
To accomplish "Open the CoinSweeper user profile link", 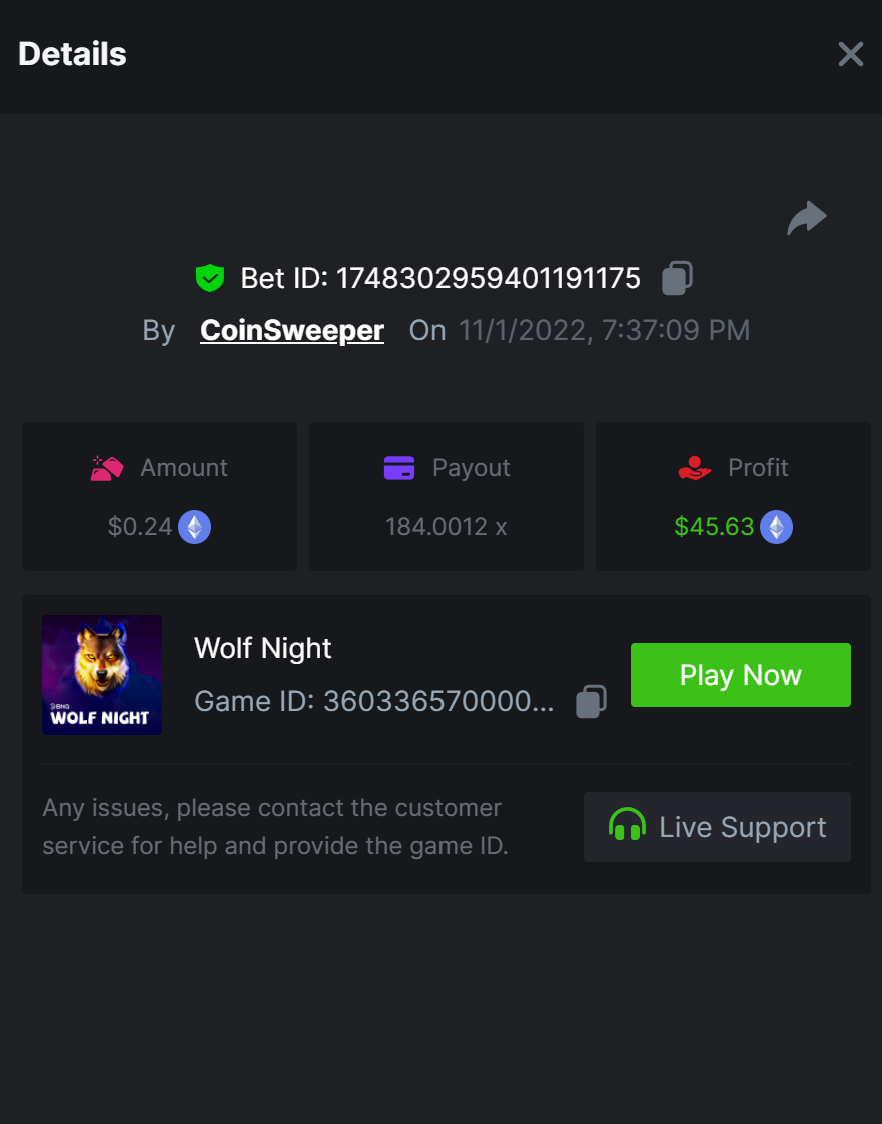I will click(292, 330).
